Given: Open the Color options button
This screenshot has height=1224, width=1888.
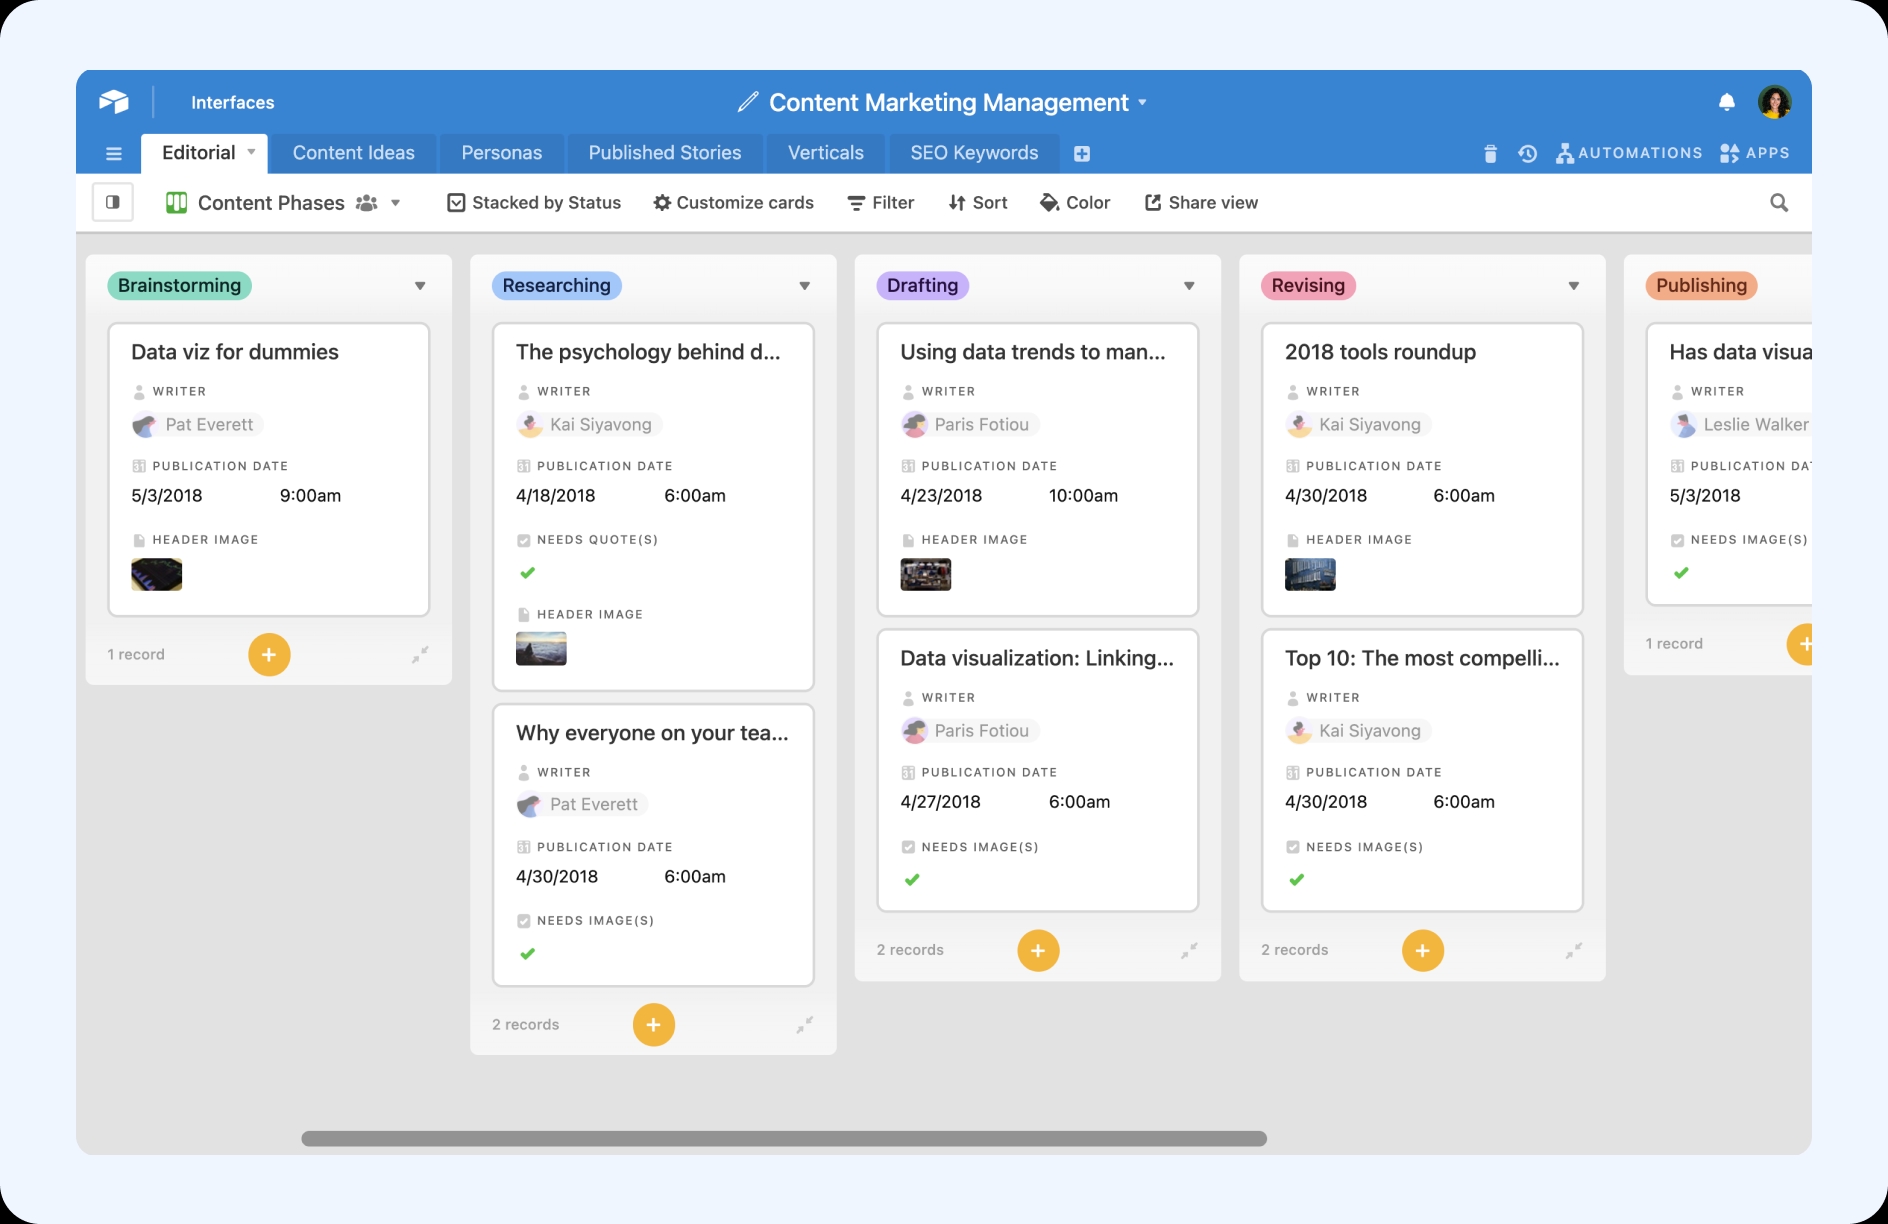Looking at the screenshot, I should pos(1075,203).
